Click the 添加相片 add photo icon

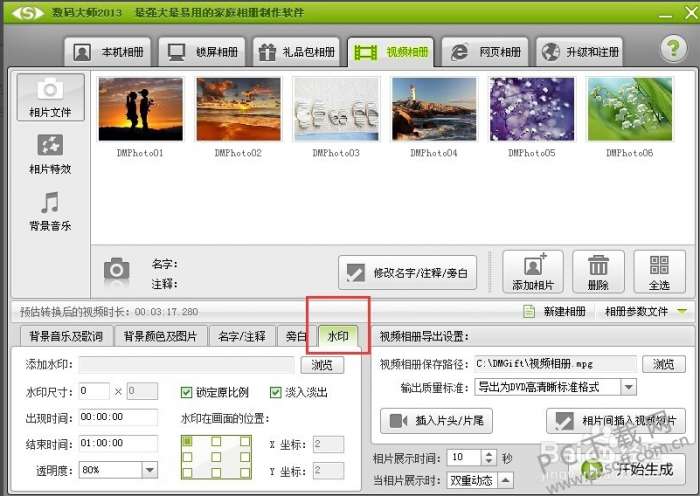pyautogui.click(x=533, y=271)
